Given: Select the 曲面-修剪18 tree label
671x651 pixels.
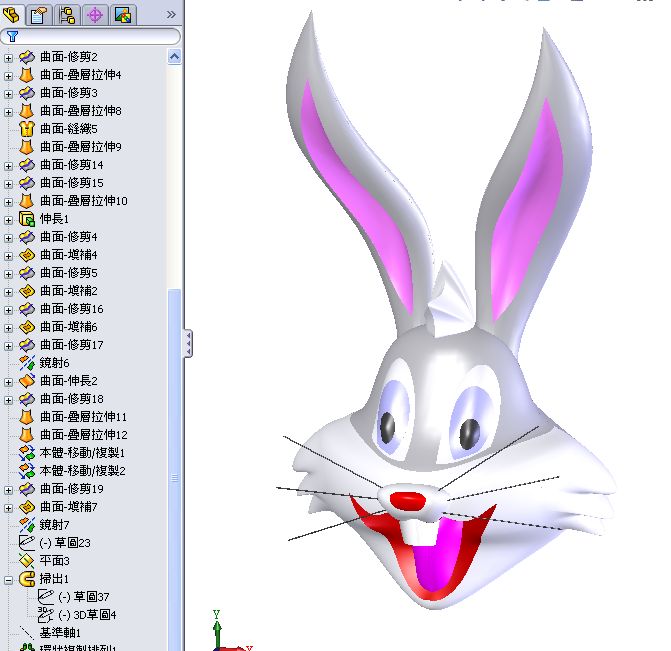Looking at the screenshot, I should (x=71, y=399).
